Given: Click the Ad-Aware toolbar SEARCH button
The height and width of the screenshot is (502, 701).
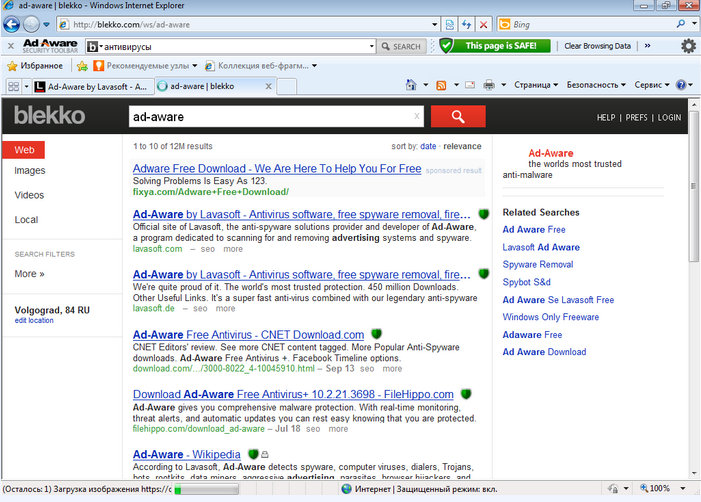Looking at the screenshot, I should tap(401, 46).
